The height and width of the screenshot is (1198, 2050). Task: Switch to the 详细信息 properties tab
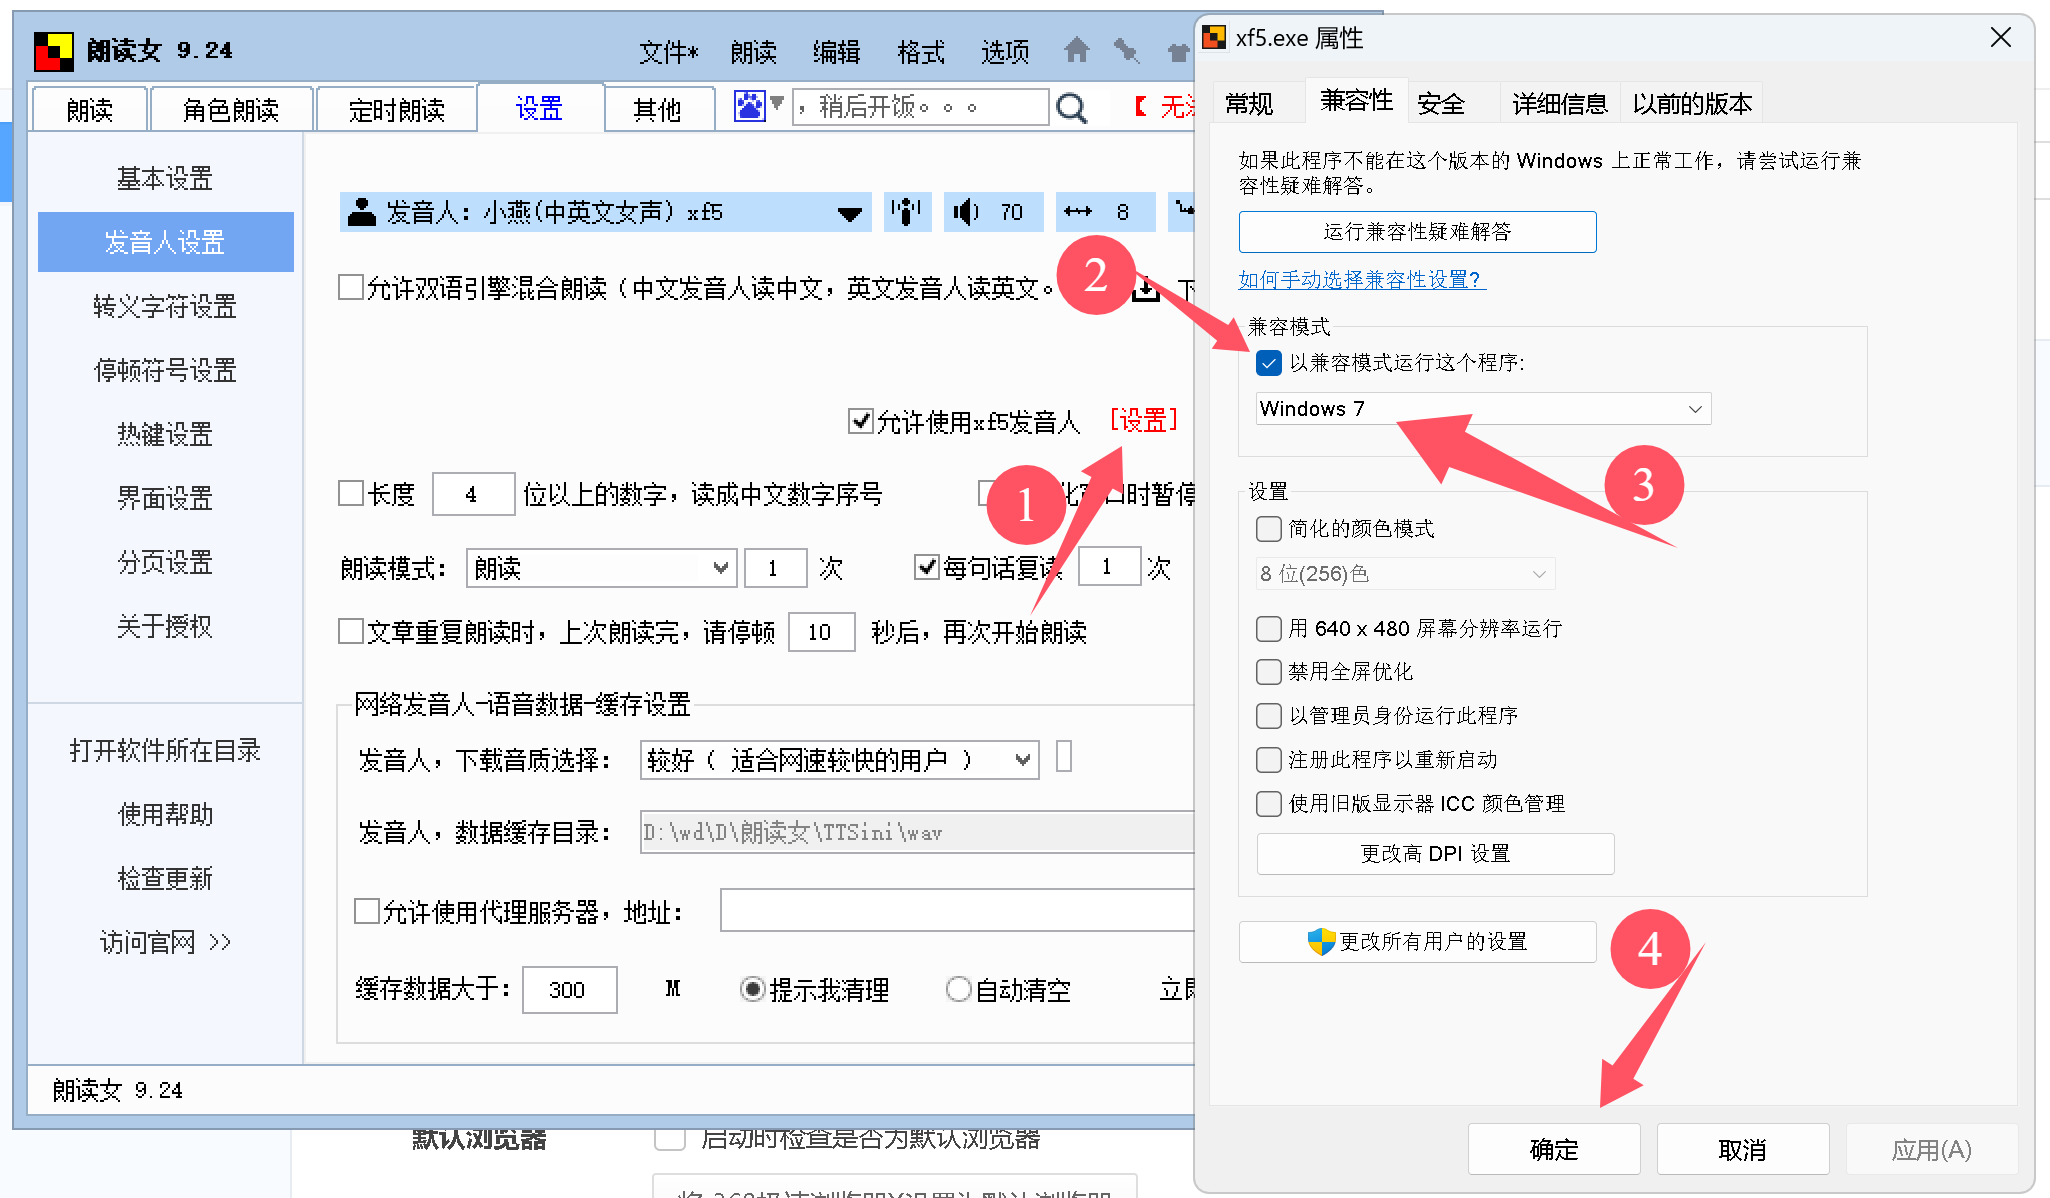1559,103
